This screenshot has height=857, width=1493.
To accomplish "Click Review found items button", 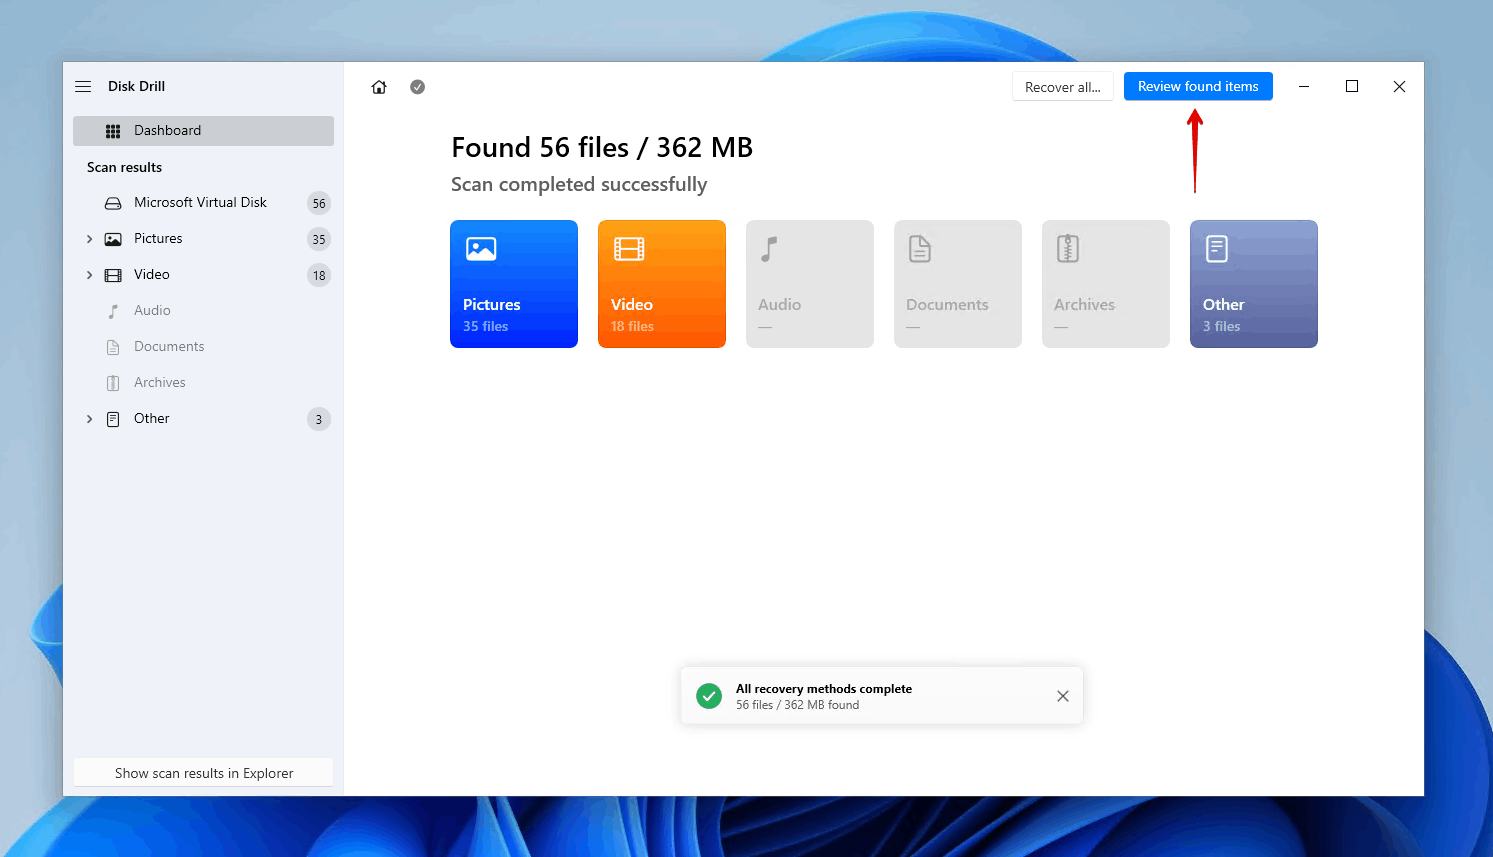I will (x=1198, y=86).
